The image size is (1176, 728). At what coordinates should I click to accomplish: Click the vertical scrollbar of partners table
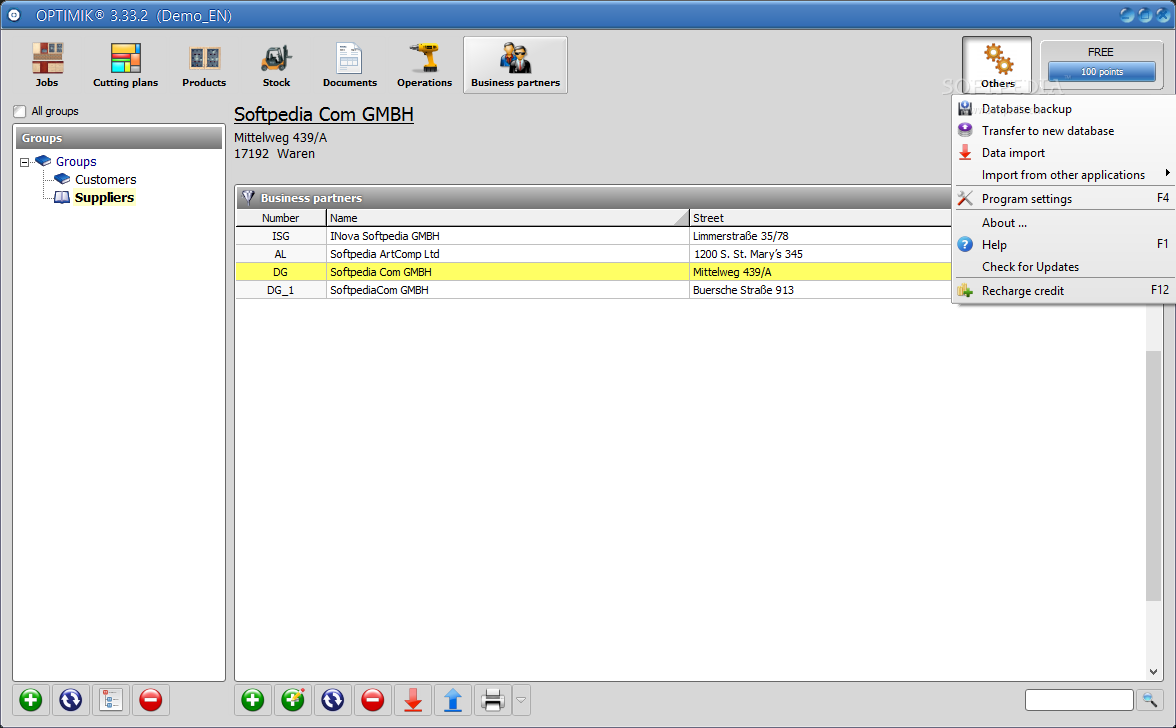[x=1154, y=475]
